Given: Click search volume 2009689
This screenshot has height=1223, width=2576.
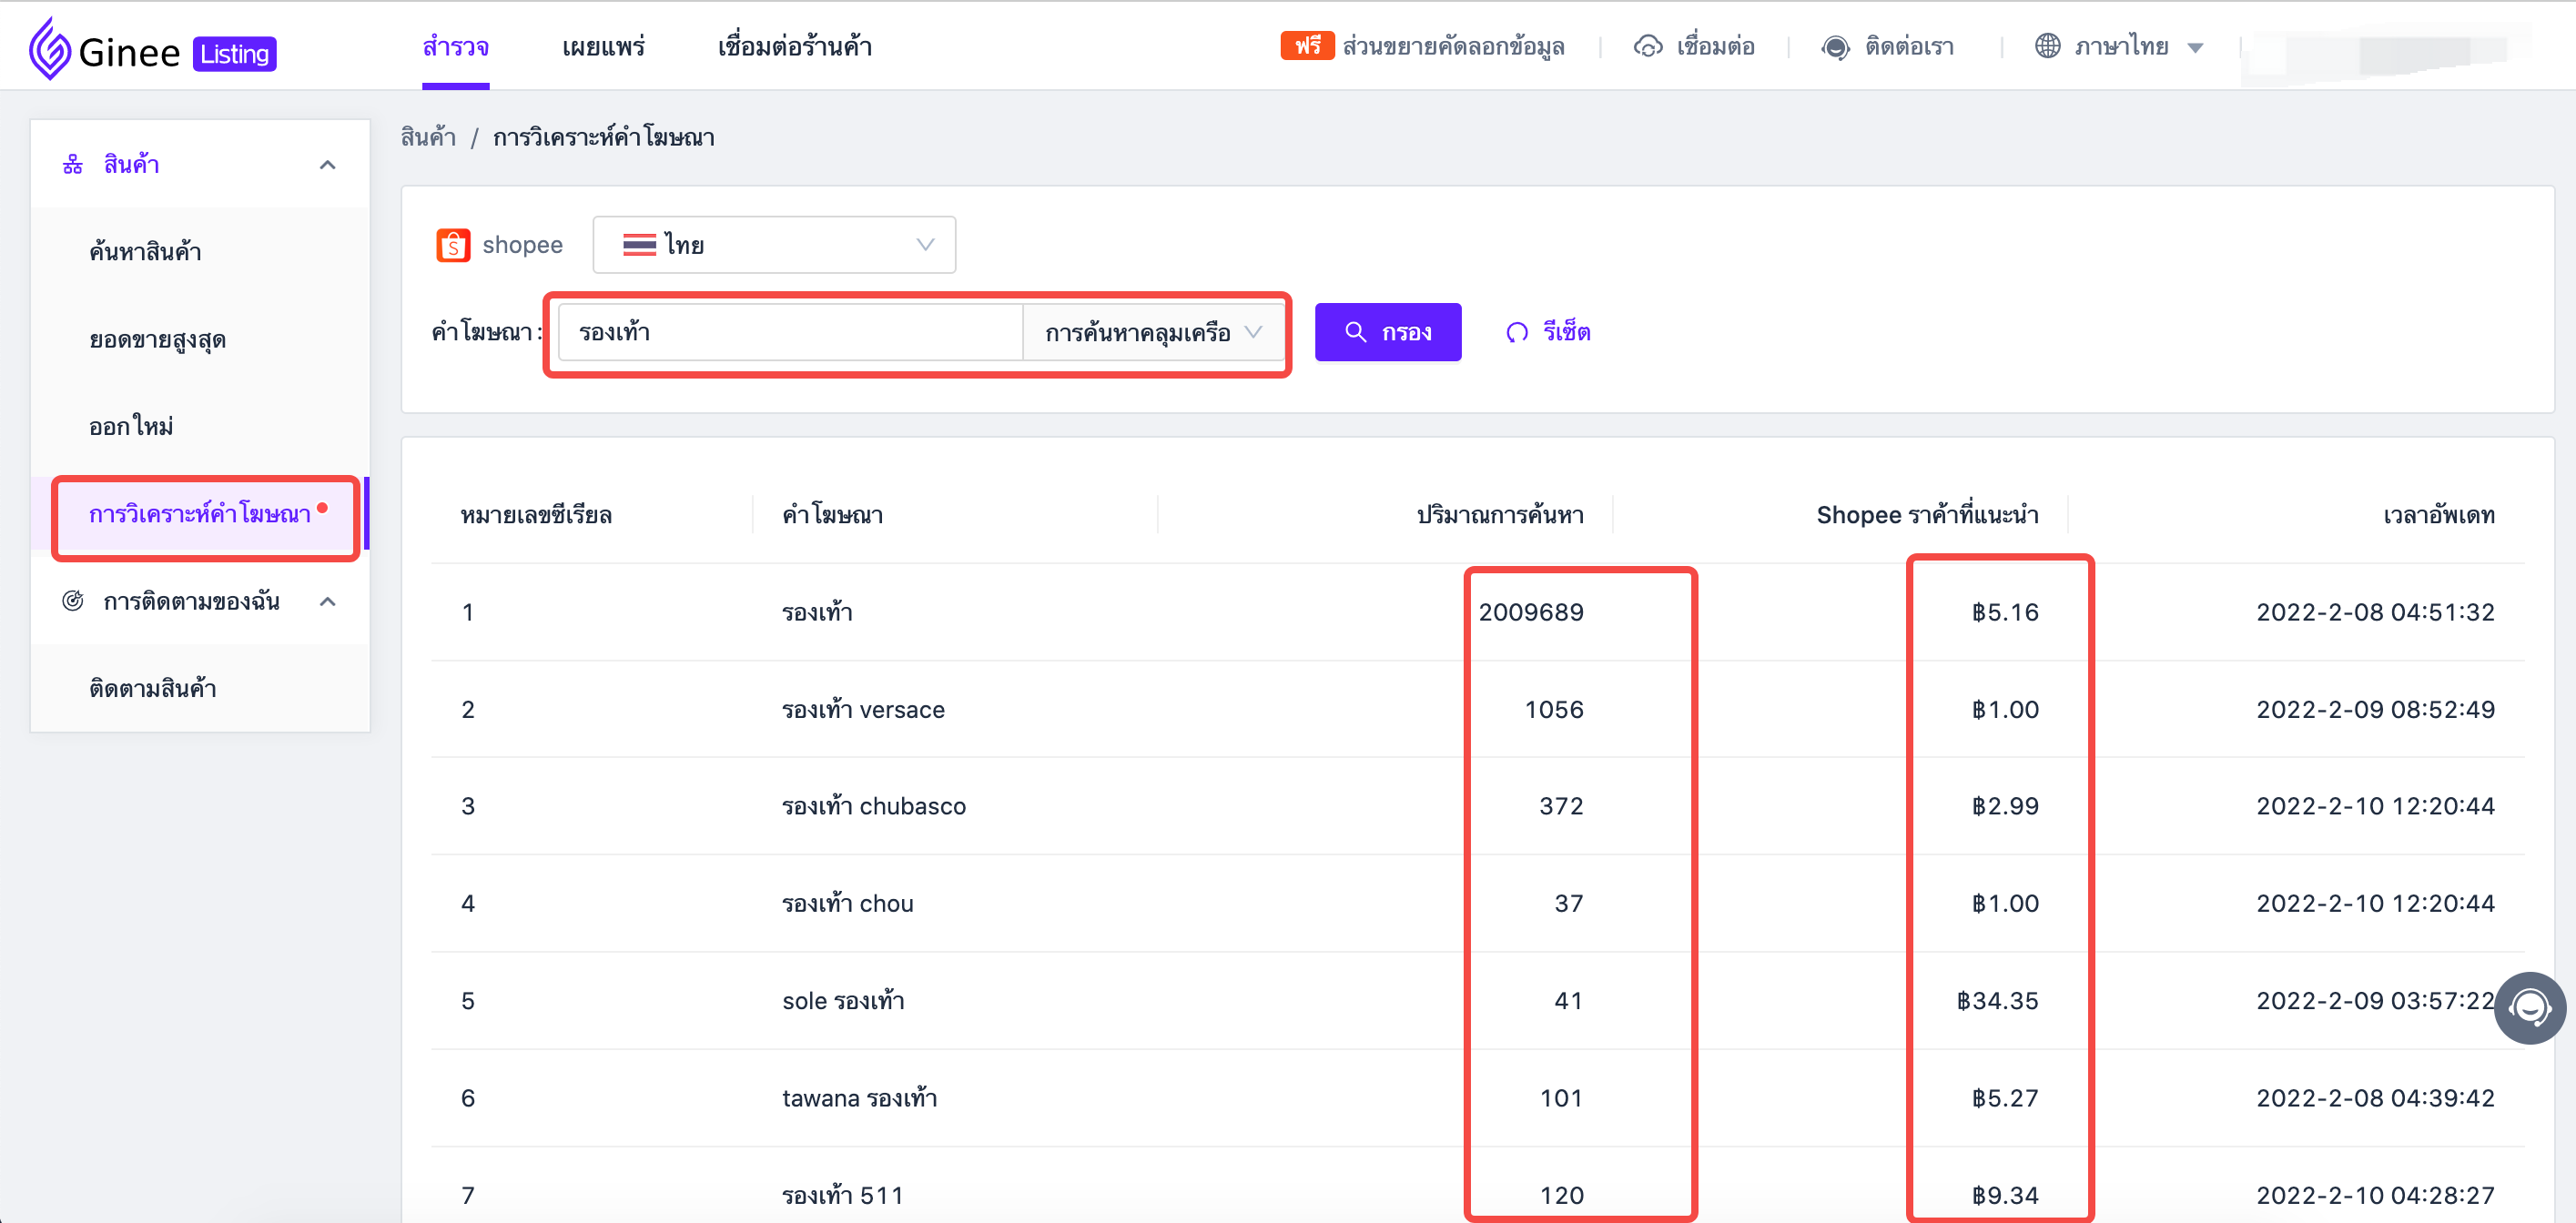Looking at the screenshot, I should coord(1531,612).
